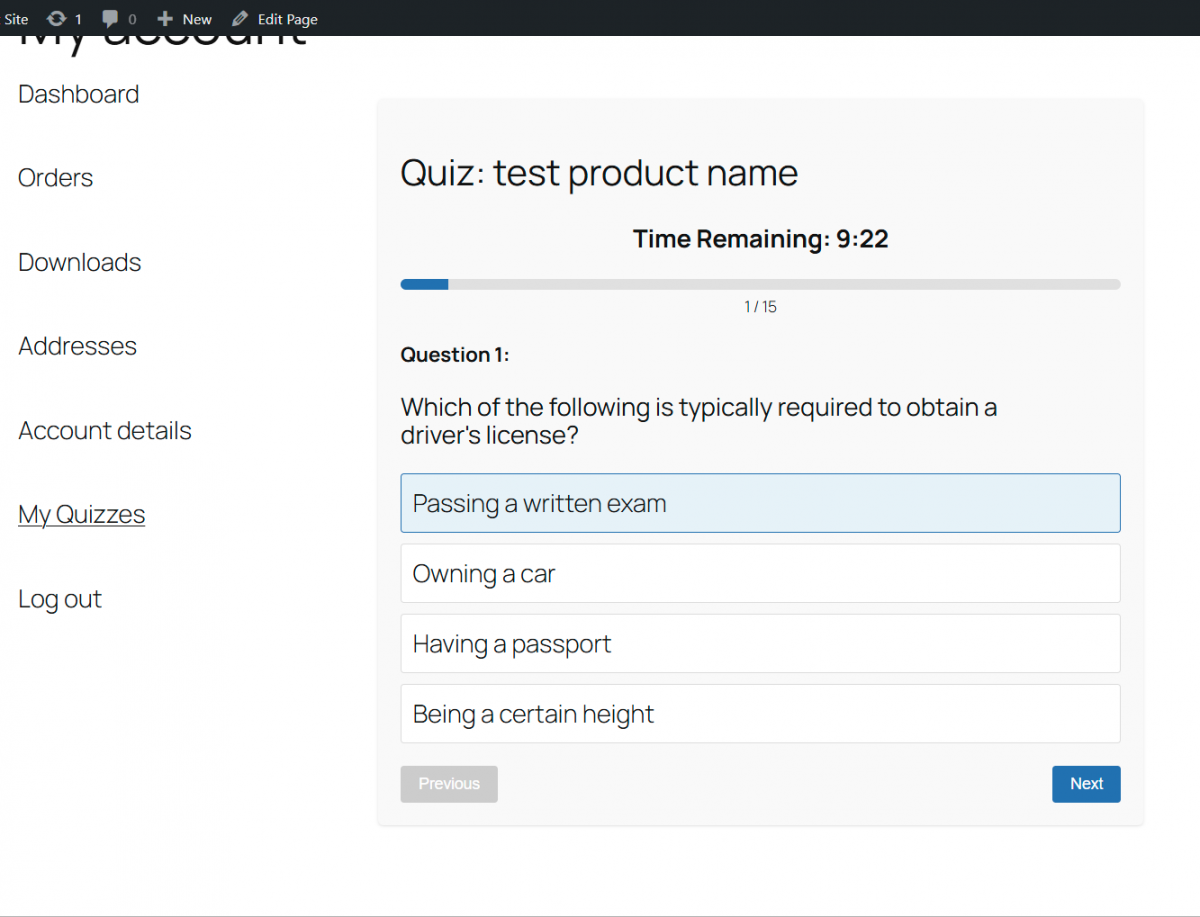Click the updates icon in admin bar
Image resolution: width=1200 pixels, height=917 pixels.
tap(56, 19)
